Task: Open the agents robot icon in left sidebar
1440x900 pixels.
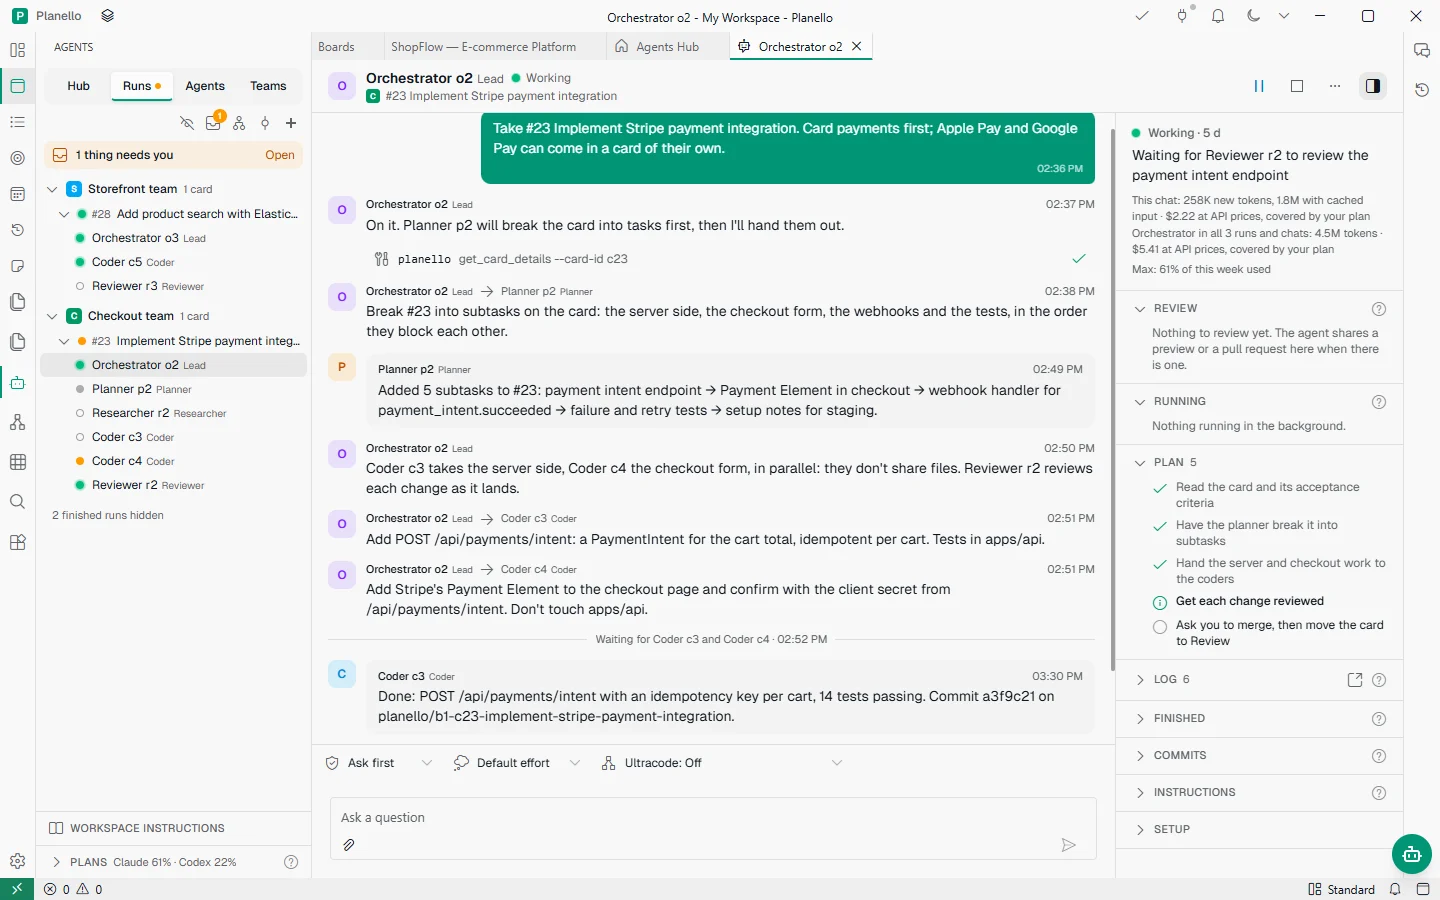Action: coord(17,382)
